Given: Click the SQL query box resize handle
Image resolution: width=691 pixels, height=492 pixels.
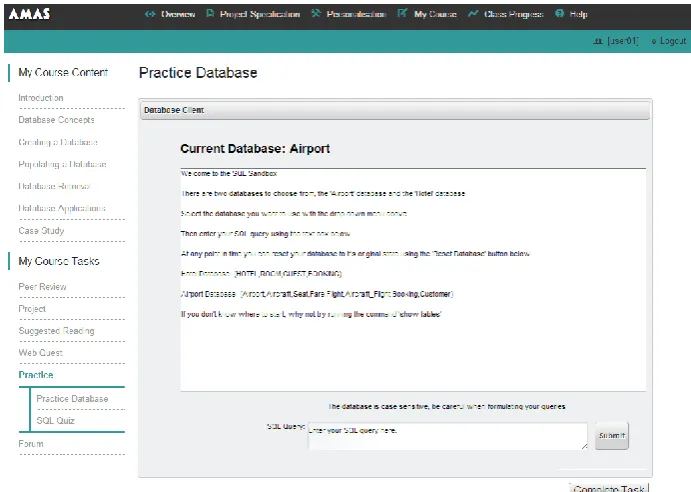Looking at the screenshot, I should [x=584, y=446].
